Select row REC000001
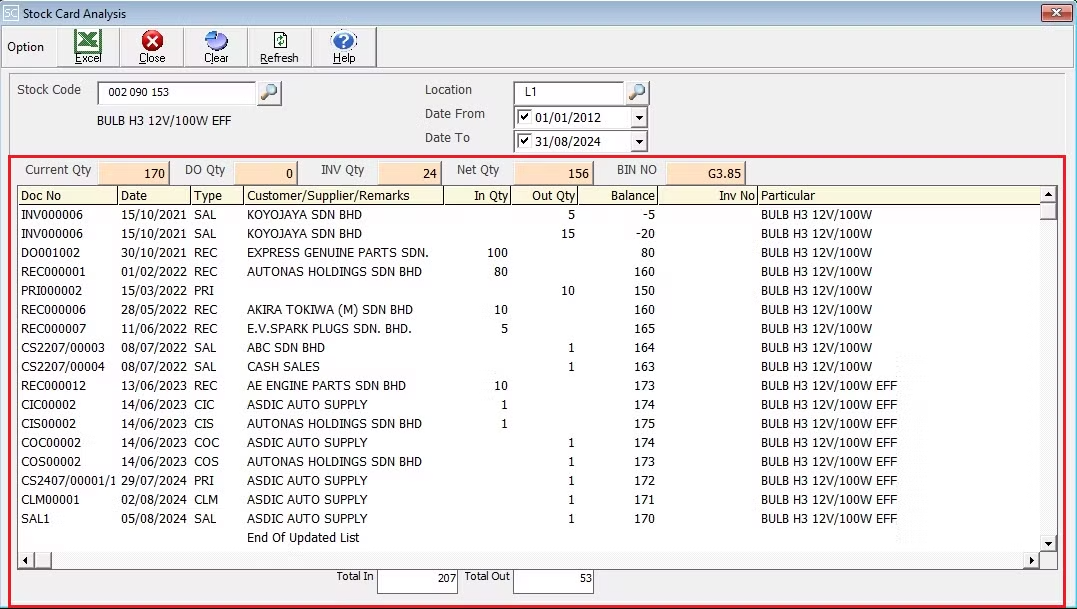The width and height of the screenshot is (1077, 609). click(530, 272)
